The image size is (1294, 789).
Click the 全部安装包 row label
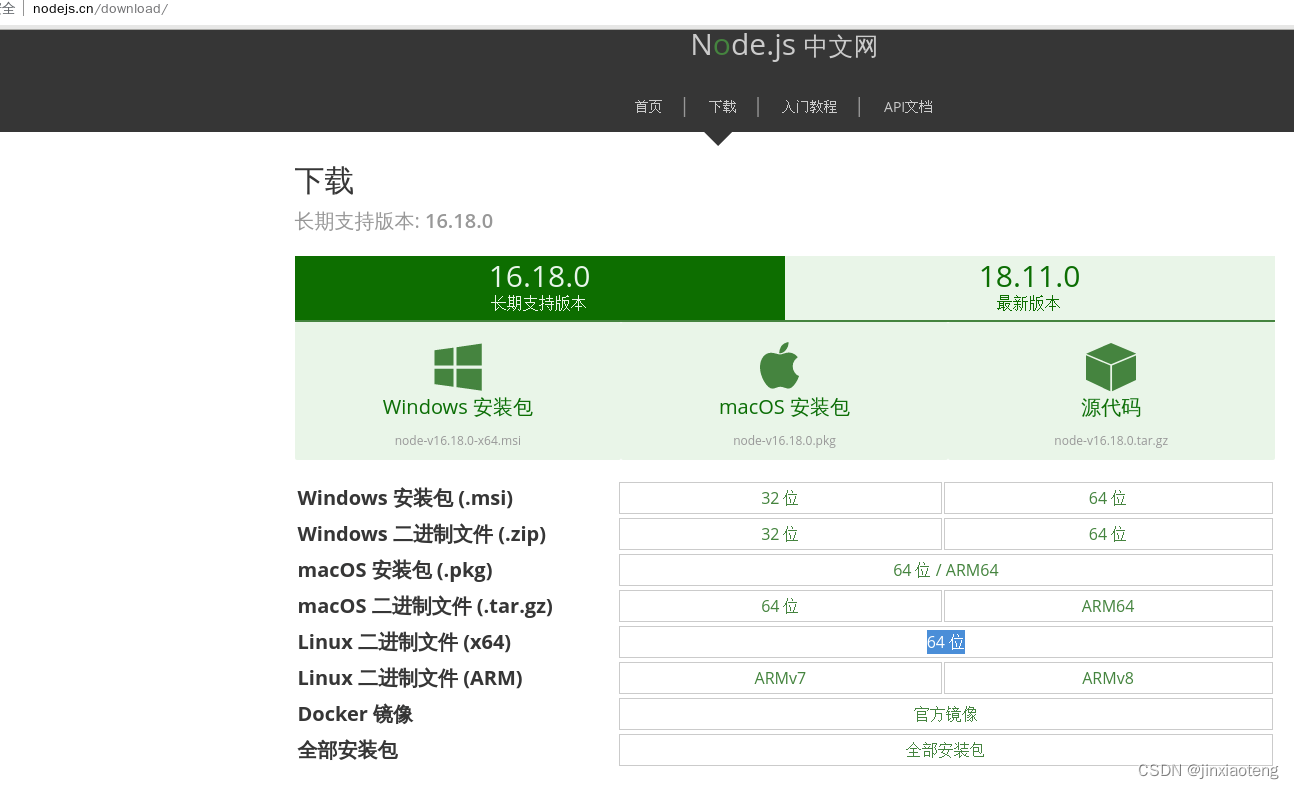click(x=347, y=750)
